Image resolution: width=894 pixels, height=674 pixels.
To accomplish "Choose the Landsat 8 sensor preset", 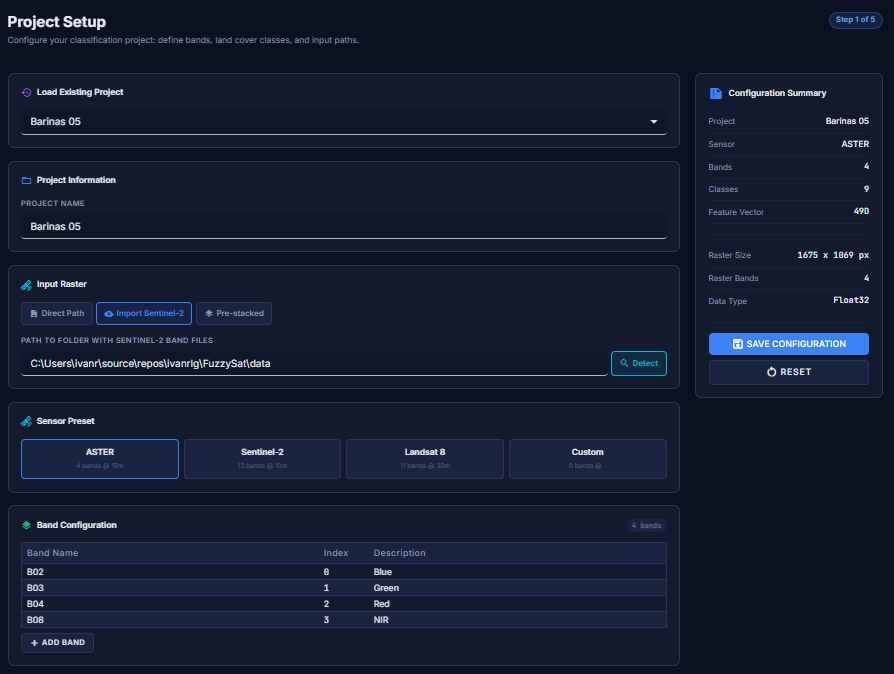I will (424, 459).
